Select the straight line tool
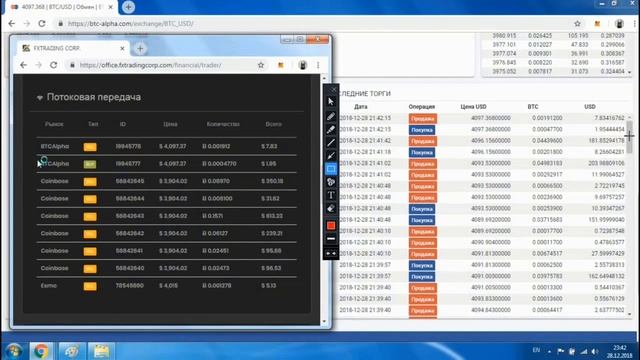The width and height of the screenshot is (640, 360). [x=331, y=143]
